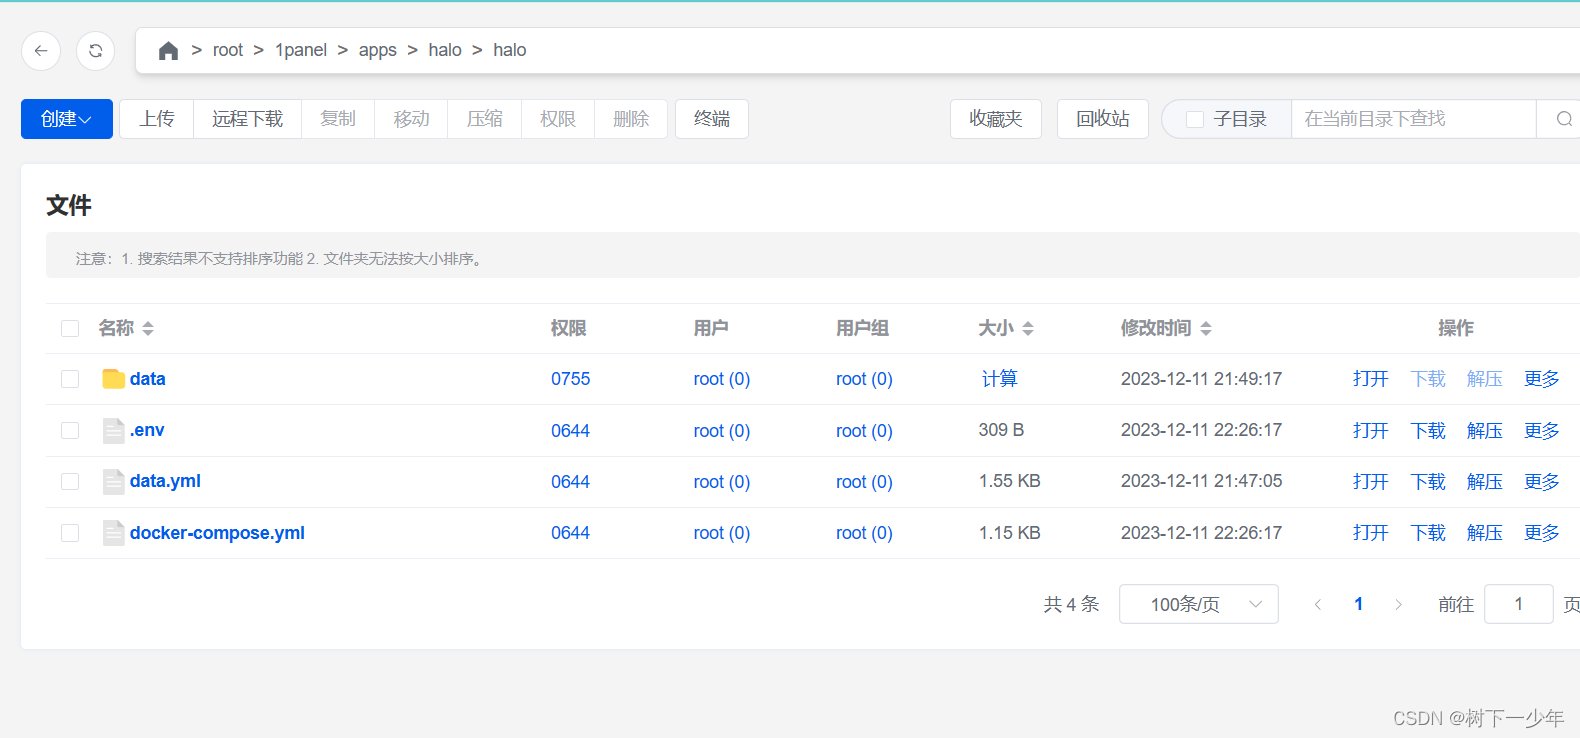The height and width of the screenshot is (738, 1580).
Task: Focus the 前往 page number input
Action: 1518,604
